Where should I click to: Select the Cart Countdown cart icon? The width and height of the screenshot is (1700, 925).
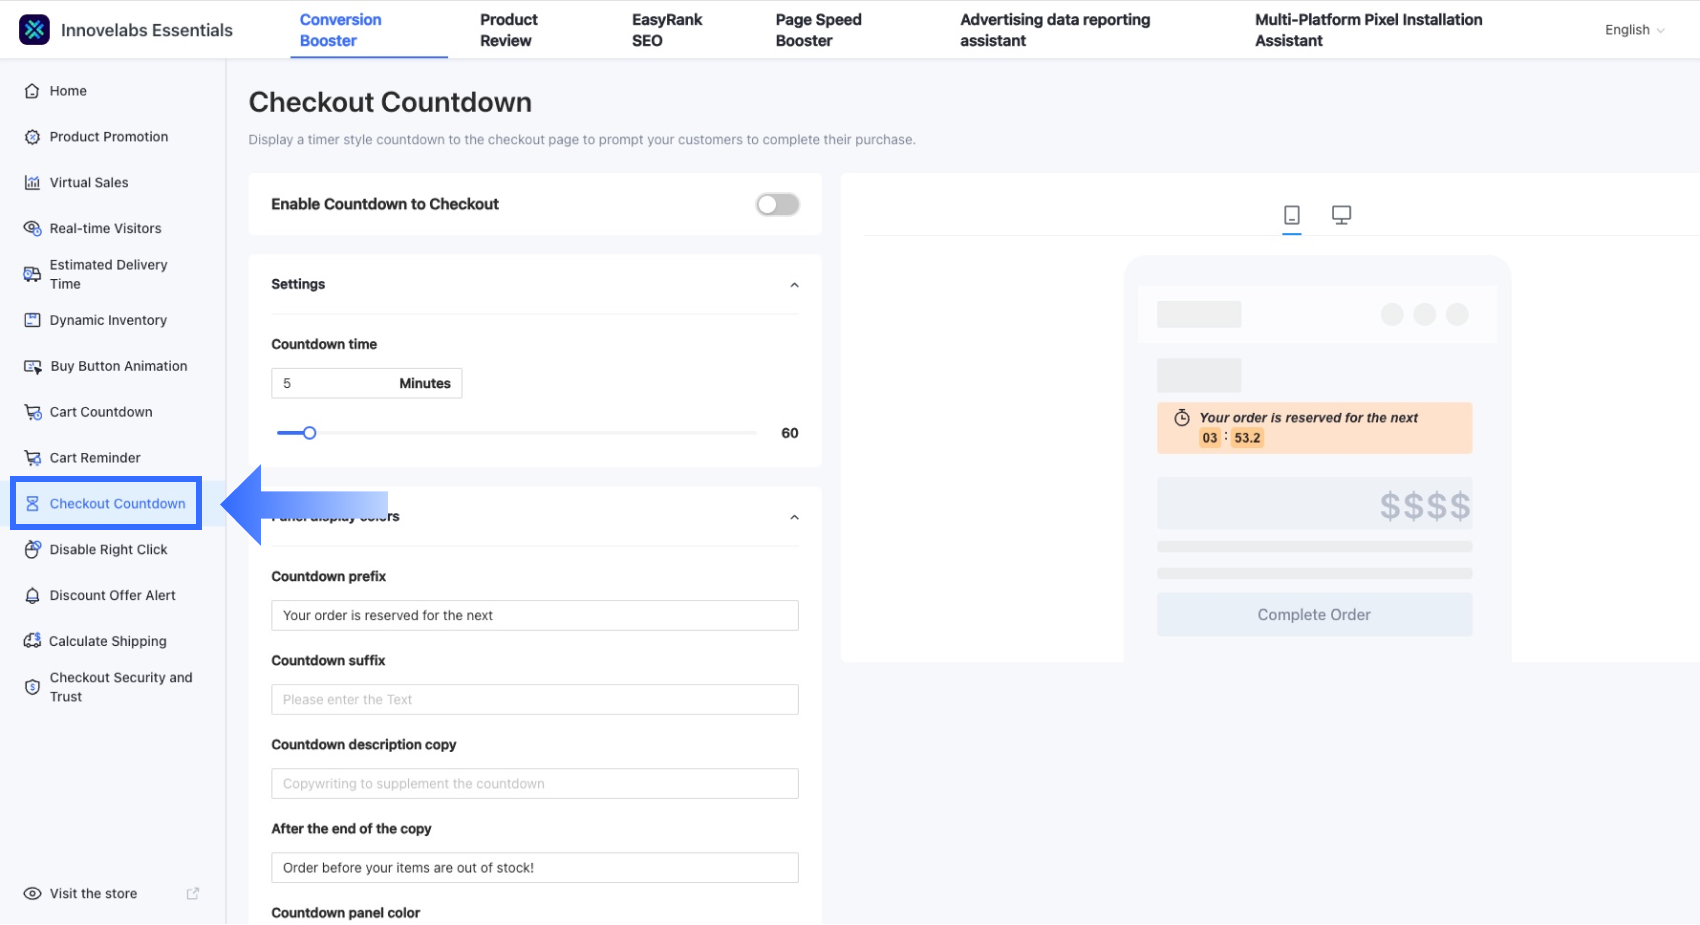32,412
